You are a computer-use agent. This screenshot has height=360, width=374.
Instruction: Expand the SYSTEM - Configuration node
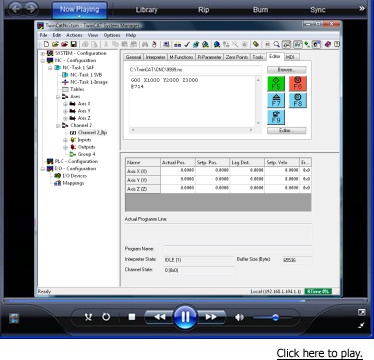point(43,53)
